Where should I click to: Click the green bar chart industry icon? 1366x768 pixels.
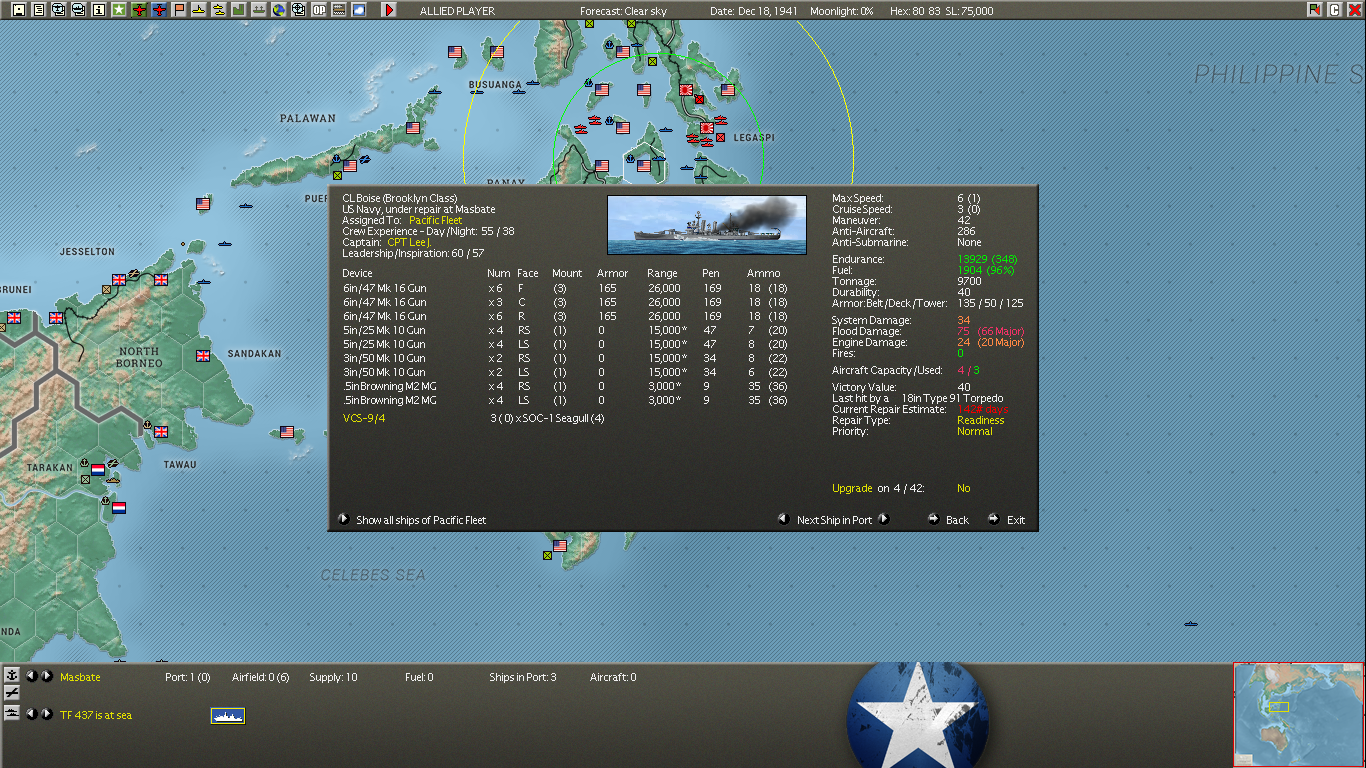pyautogui.click(x=239, y=10)
